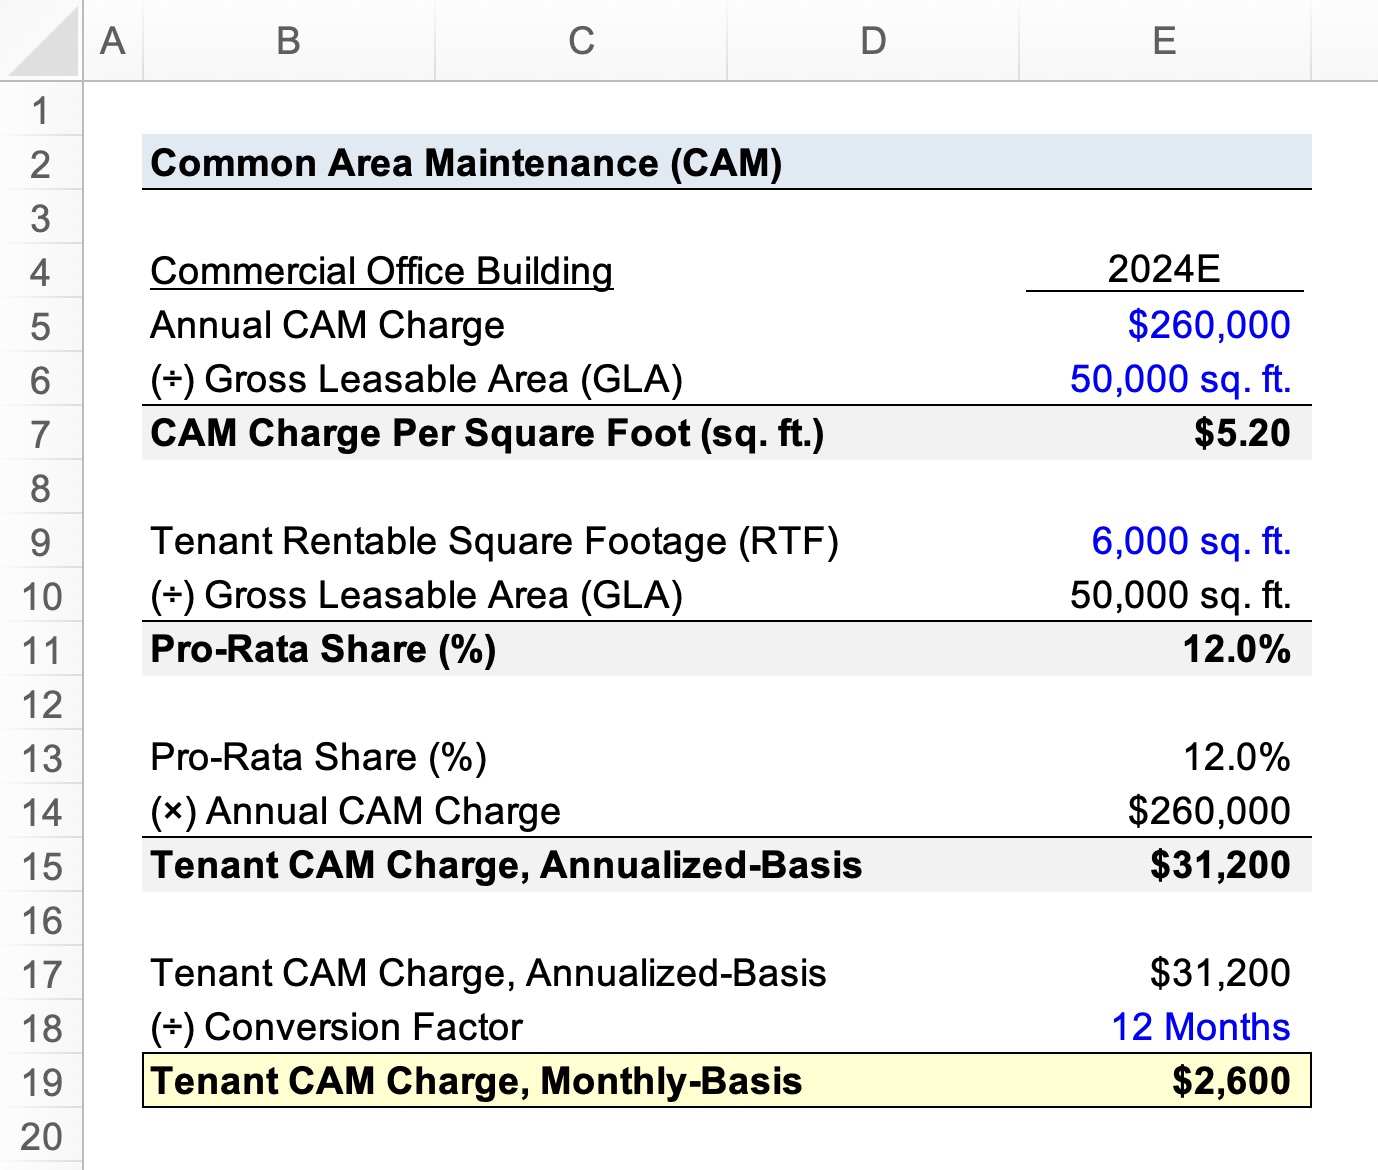1378x1170 pixels.
Task: Click the bold Pro-Rata Share (%) label
Action: 323,649
